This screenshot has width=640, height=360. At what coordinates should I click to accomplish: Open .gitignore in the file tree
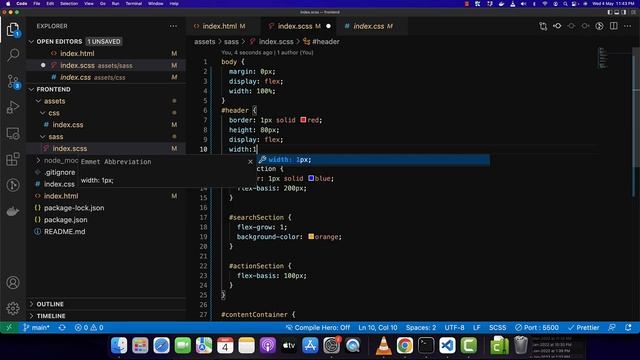pyautogui.click(x=60, y=172)
